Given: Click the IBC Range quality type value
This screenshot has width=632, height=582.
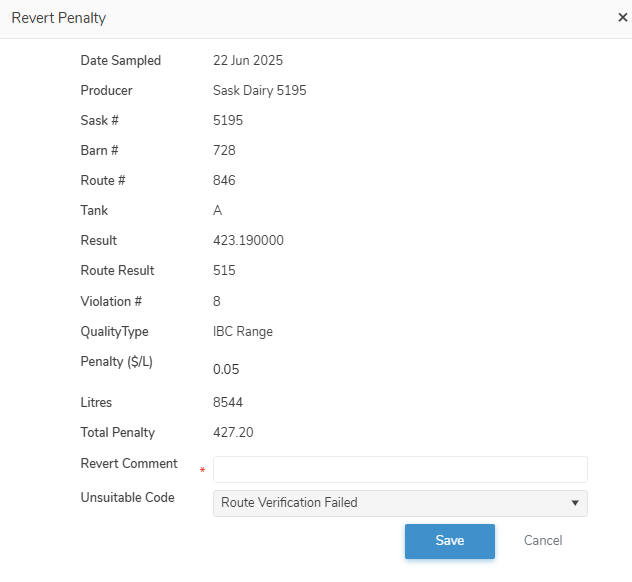Looking at the screenshot, I should click(243, 332).
